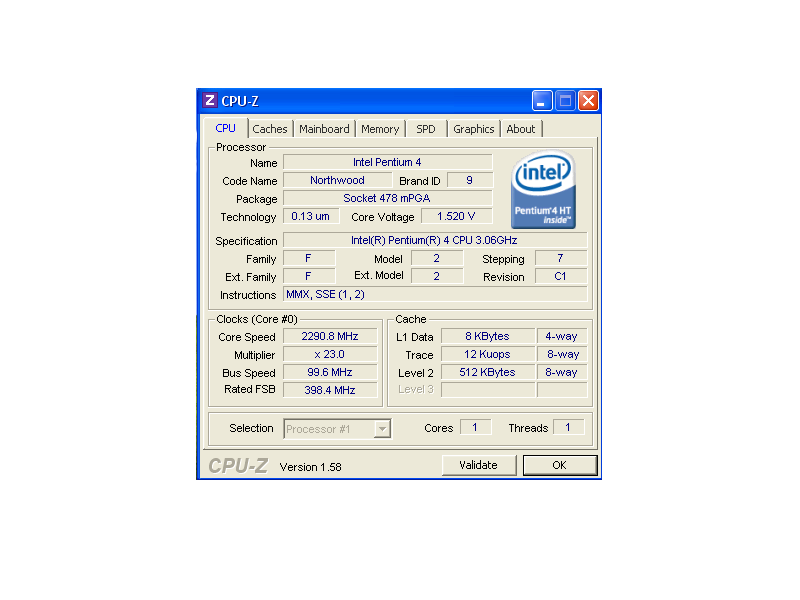
Task: Click the CPU-Z title bar logo icon
Action: [x=210, y=101]
